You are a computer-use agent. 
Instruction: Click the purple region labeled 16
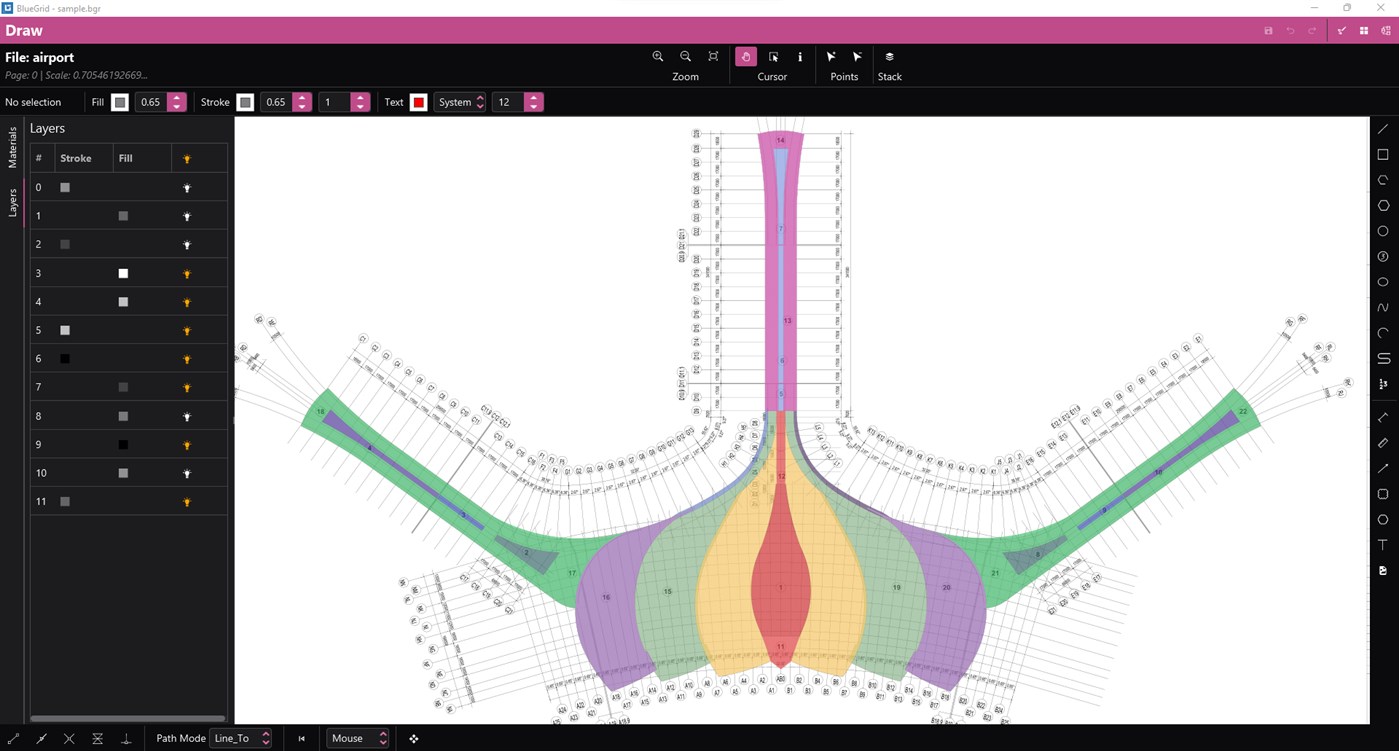(606, 600)
